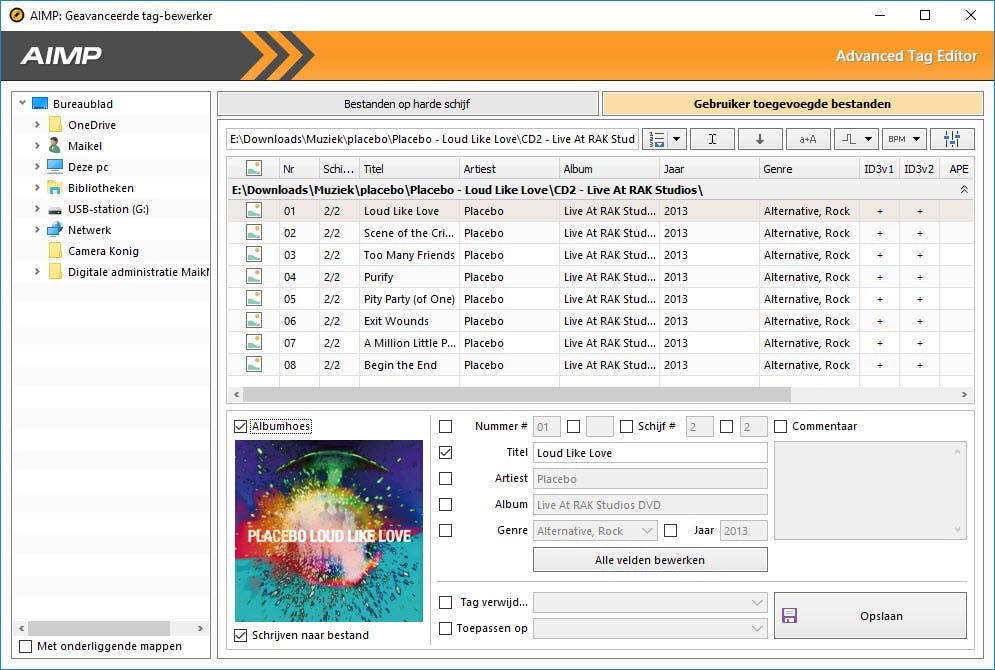The height and width of the screenshot is (670, 995).
Task: Select the USB-station (G:) drive icon
Action: (55, 209)
